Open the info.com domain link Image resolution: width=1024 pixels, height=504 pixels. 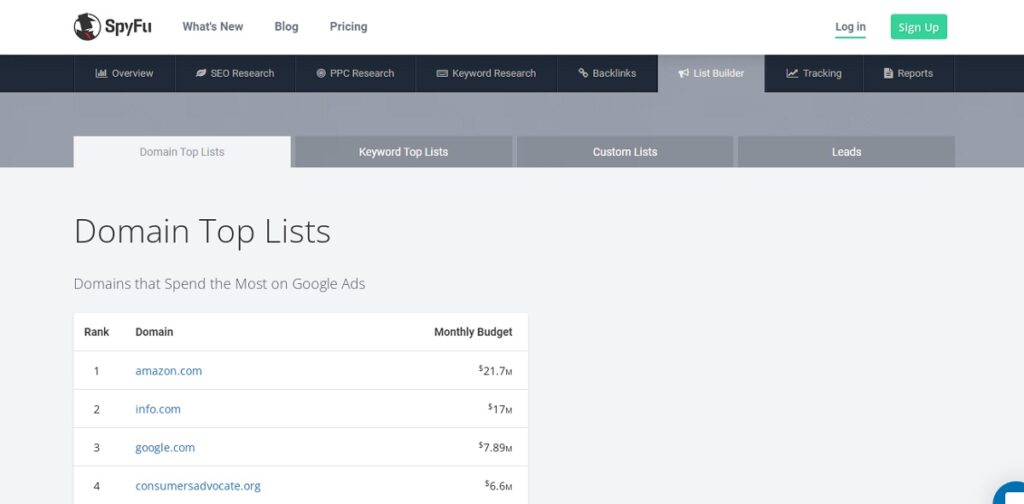(158, 409)
